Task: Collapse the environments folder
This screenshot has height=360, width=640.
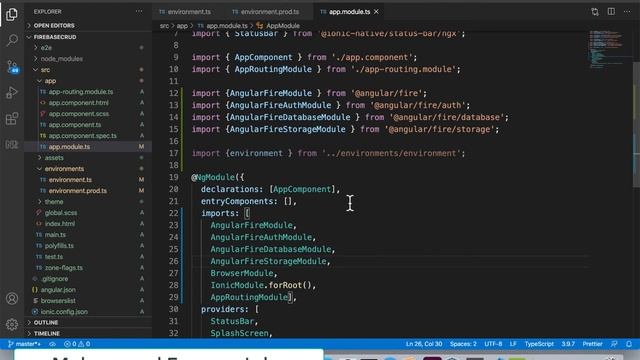Action: pyautogui.click(x=64, y=169)
